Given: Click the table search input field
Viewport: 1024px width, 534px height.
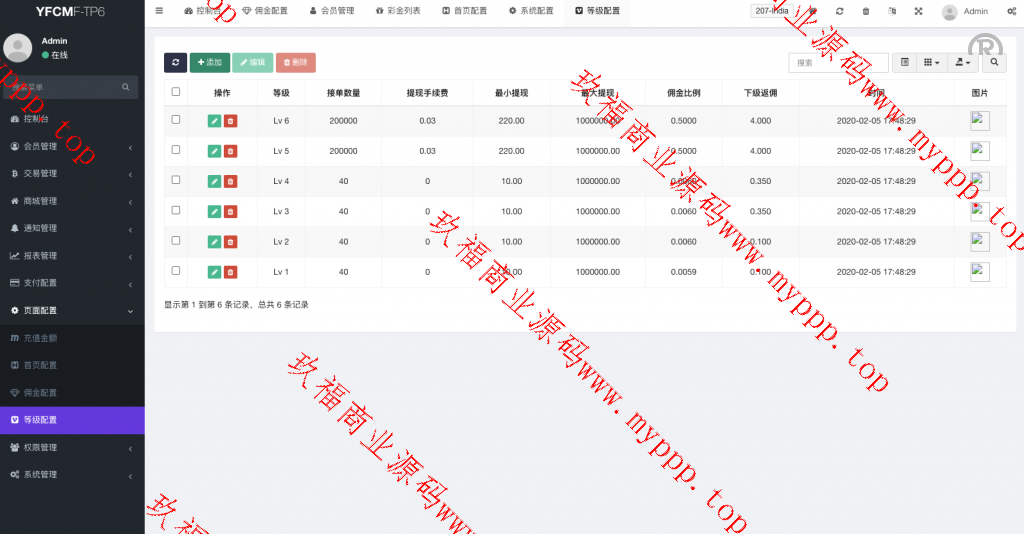Looking at the screenshot, I should tap(837, 62).
